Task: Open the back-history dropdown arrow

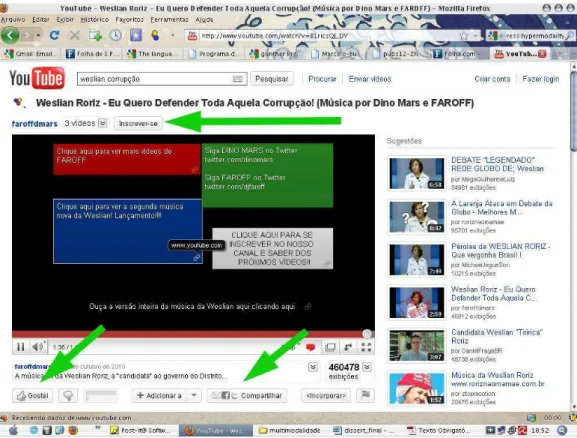Action: tap(38, 35)
